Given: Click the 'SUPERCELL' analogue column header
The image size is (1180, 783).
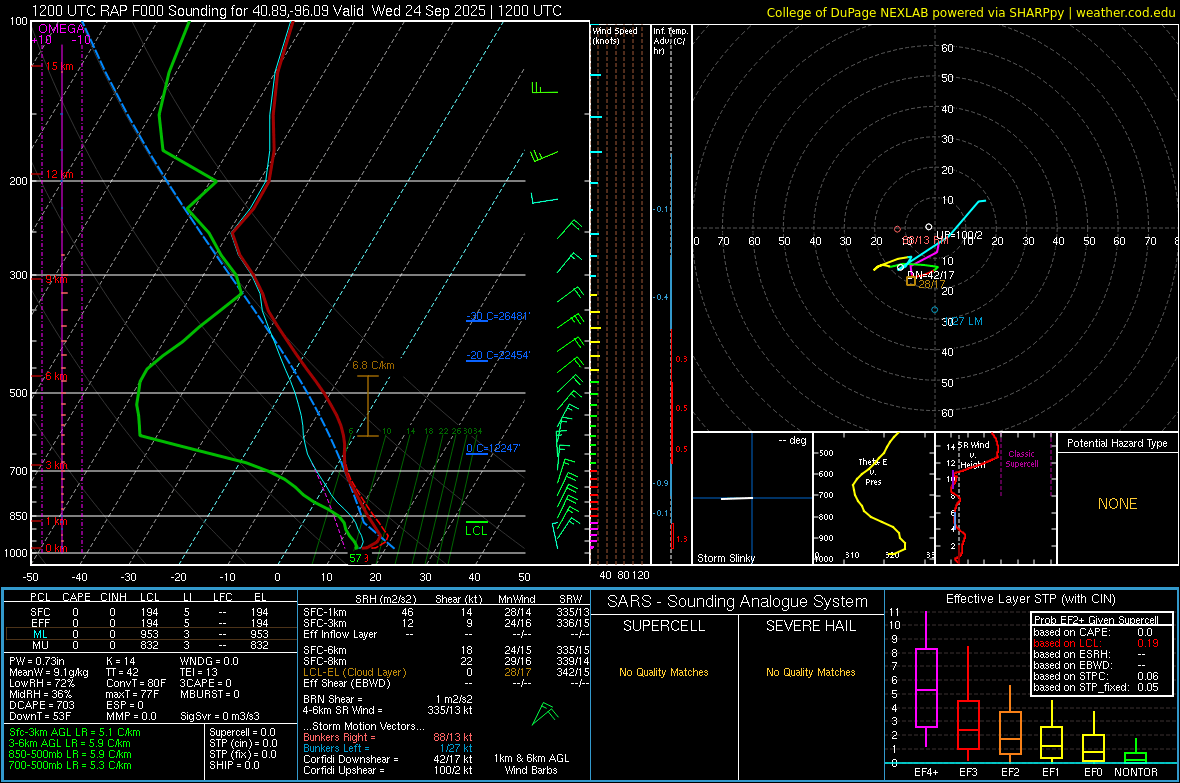Looking at the screenshot, I should click(664, 626).
